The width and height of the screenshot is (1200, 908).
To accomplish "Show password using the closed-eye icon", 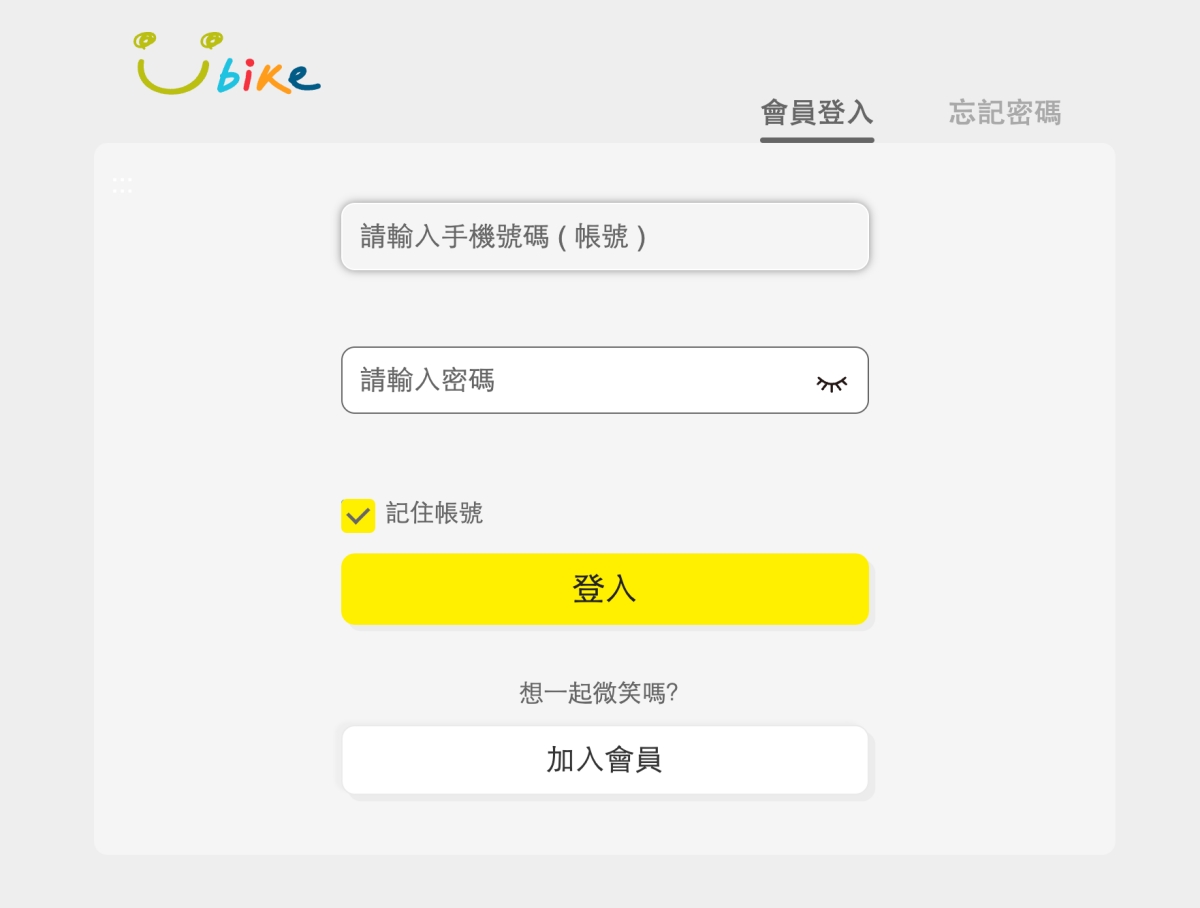I will [831, 382].
